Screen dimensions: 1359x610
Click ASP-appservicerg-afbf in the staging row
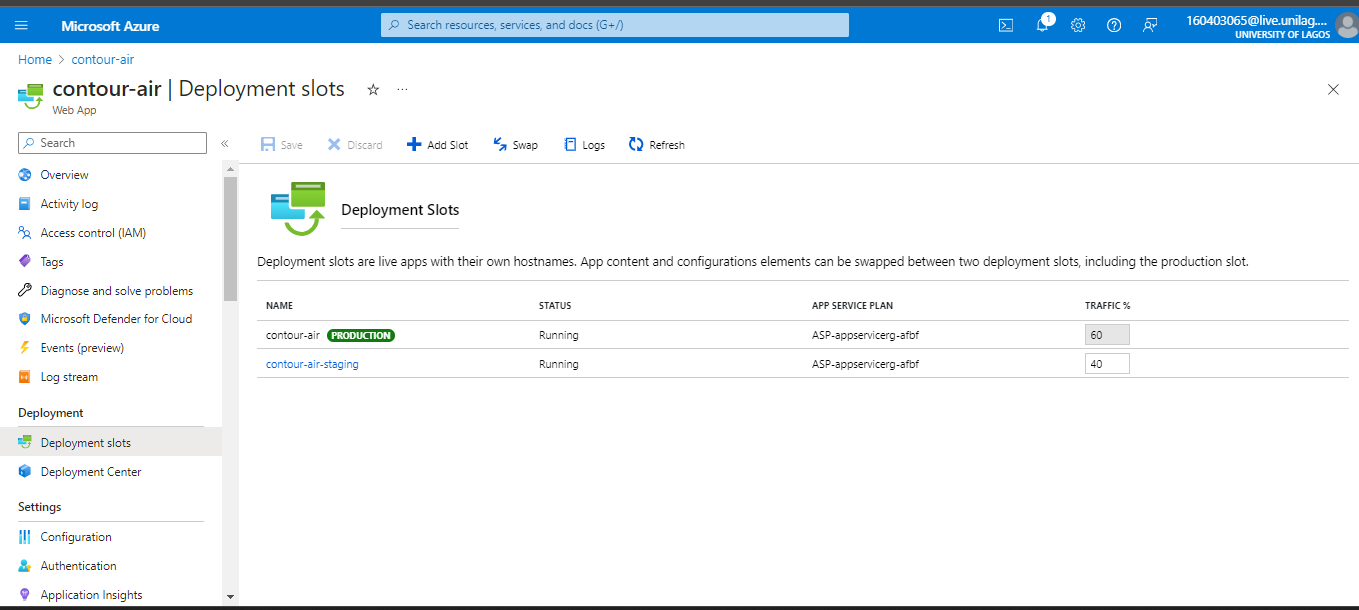(865, 364)
